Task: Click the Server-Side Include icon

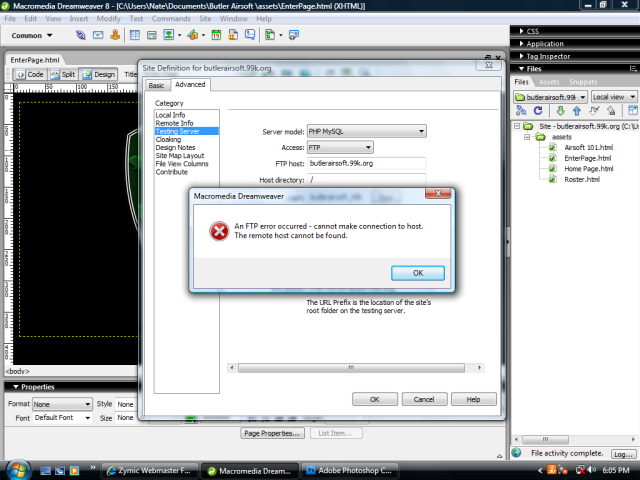Action: pos(233,35)
